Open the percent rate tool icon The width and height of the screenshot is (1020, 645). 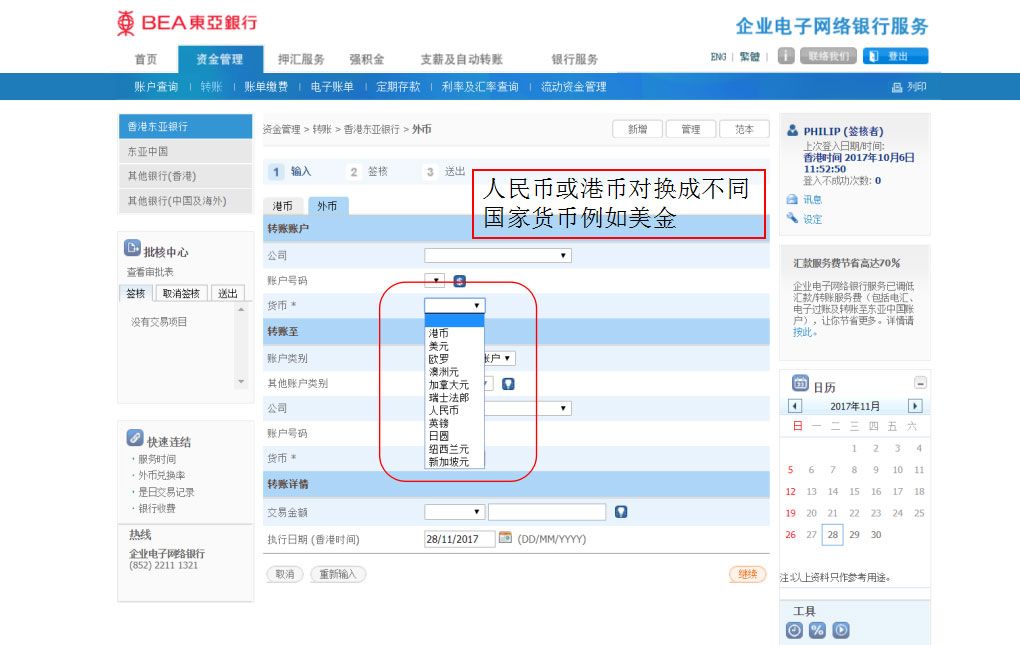[817, 630]
